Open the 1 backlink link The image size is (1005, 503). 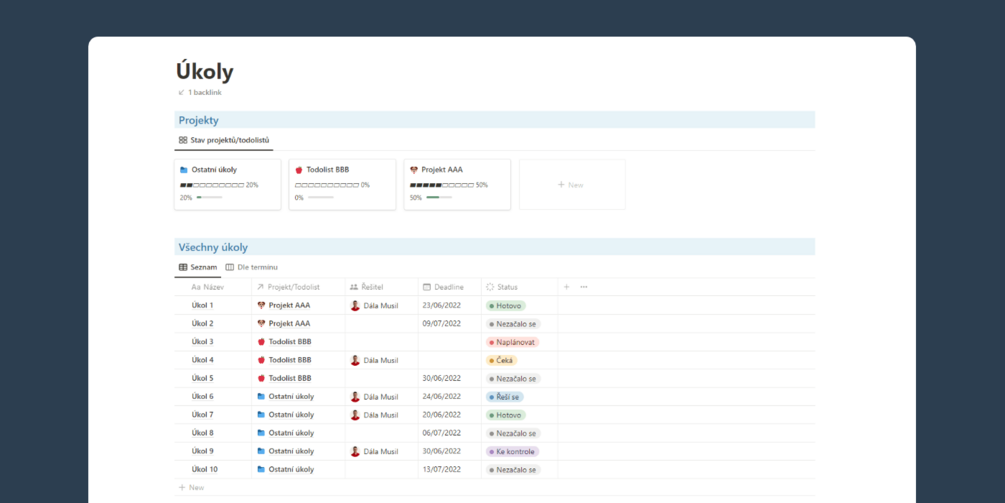[x=200, y=92]
